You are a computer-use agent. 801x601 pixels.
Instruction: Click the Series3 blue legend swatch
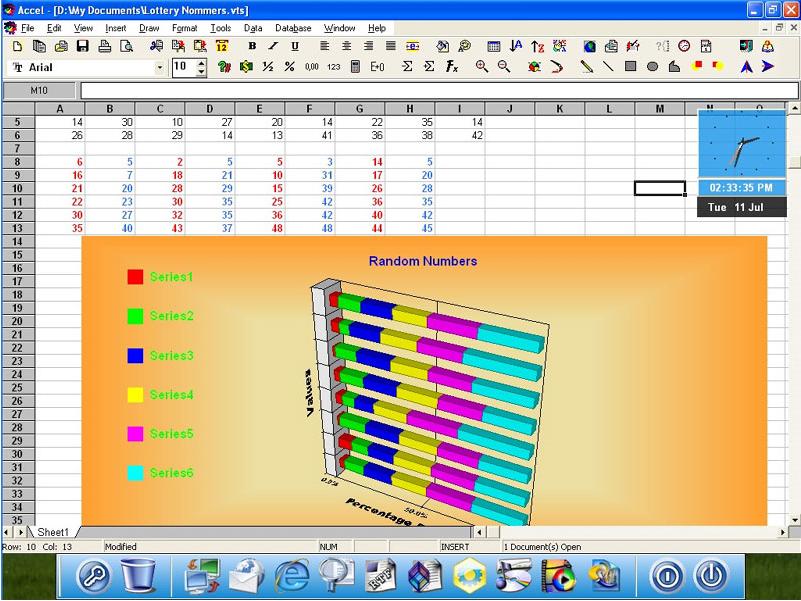[135, 356]
